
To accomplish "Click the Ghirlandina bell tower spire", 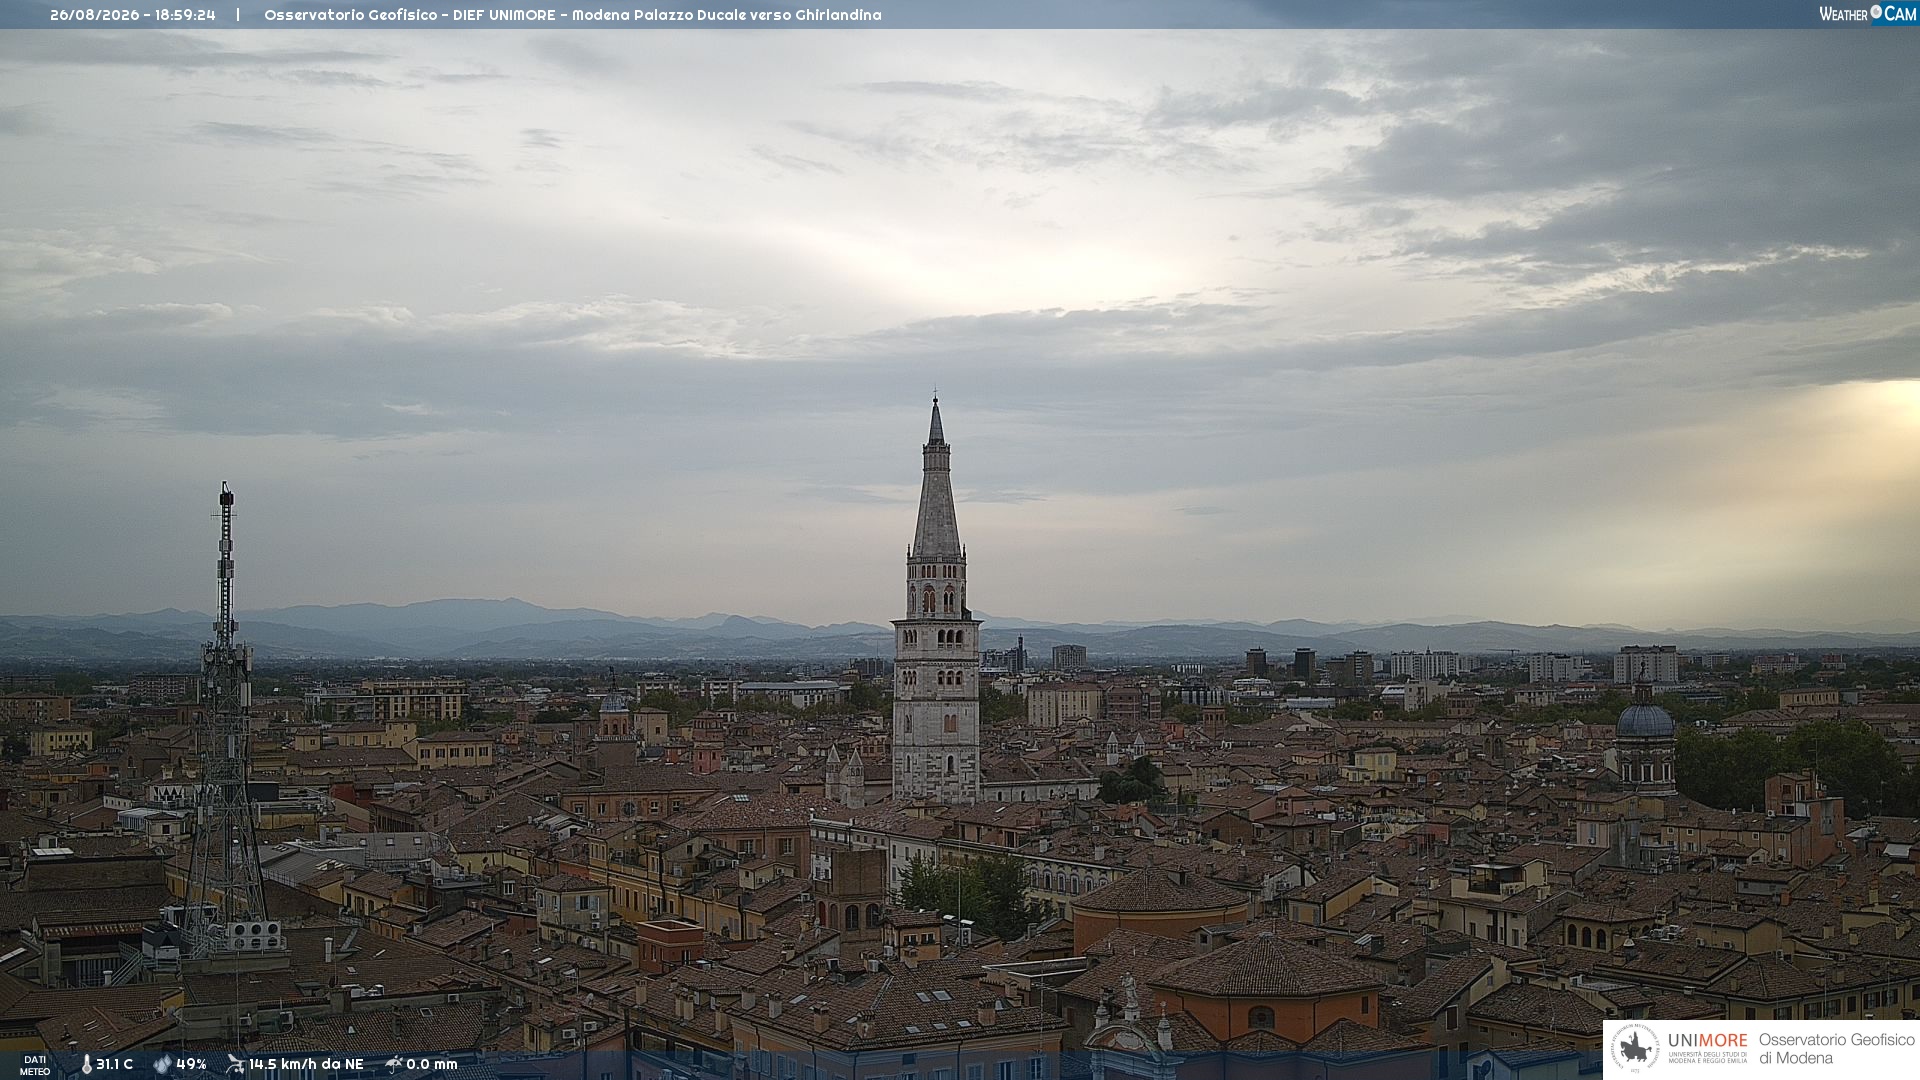I will click(x=936, y=480).
